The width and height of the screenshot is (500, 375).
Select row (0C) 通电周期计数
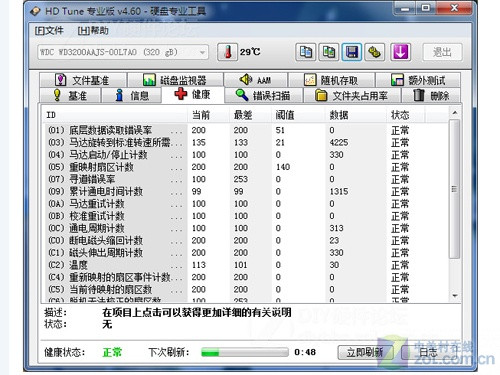[246, 228]
